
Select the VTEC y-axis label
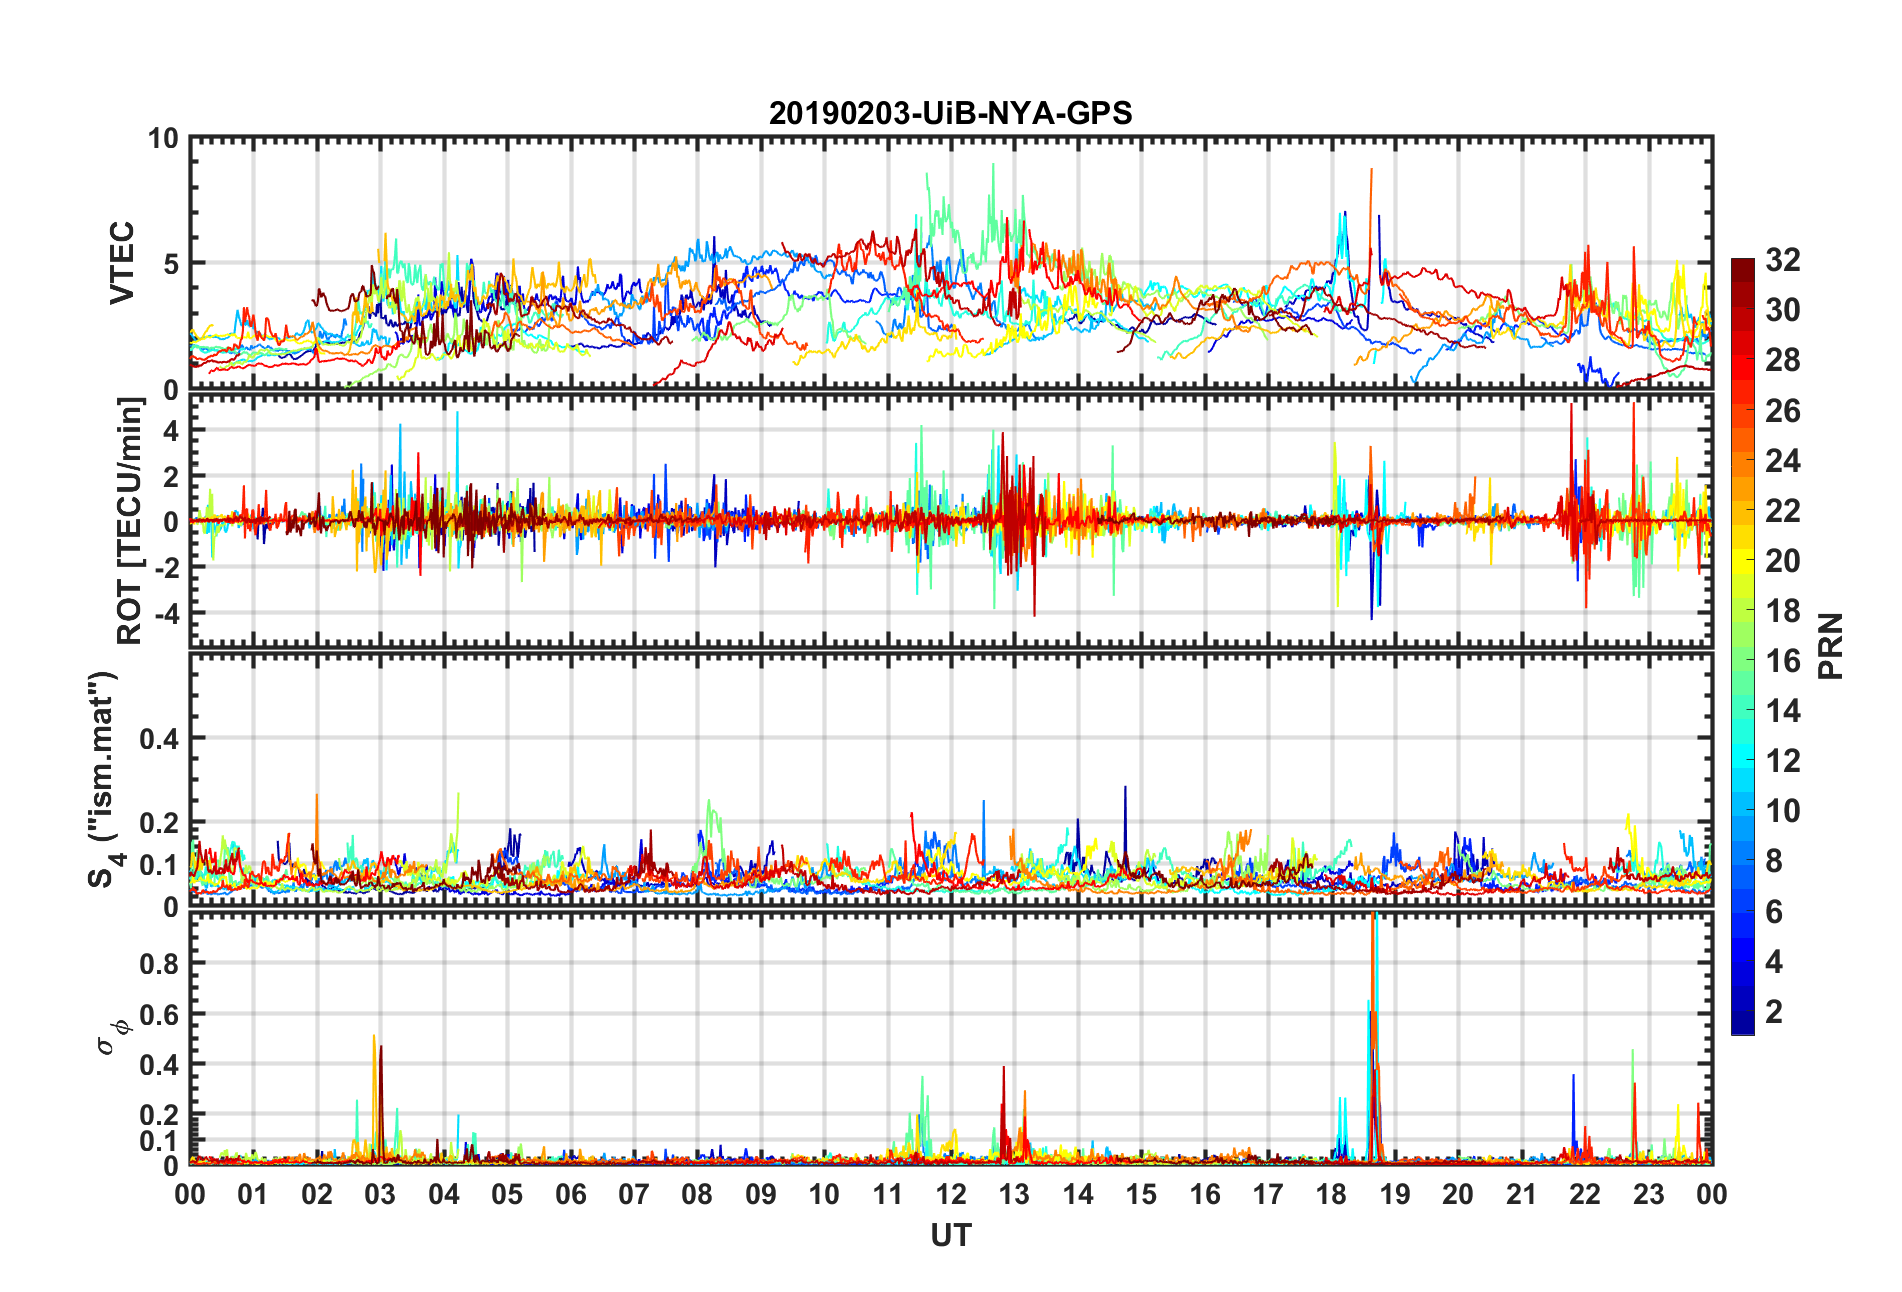122,263
